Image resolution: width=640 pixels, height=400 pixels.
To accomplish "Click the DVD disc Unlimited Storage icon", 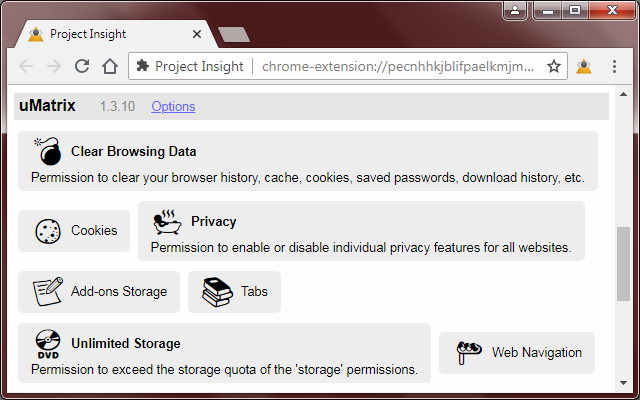I will tap(47, 344).
